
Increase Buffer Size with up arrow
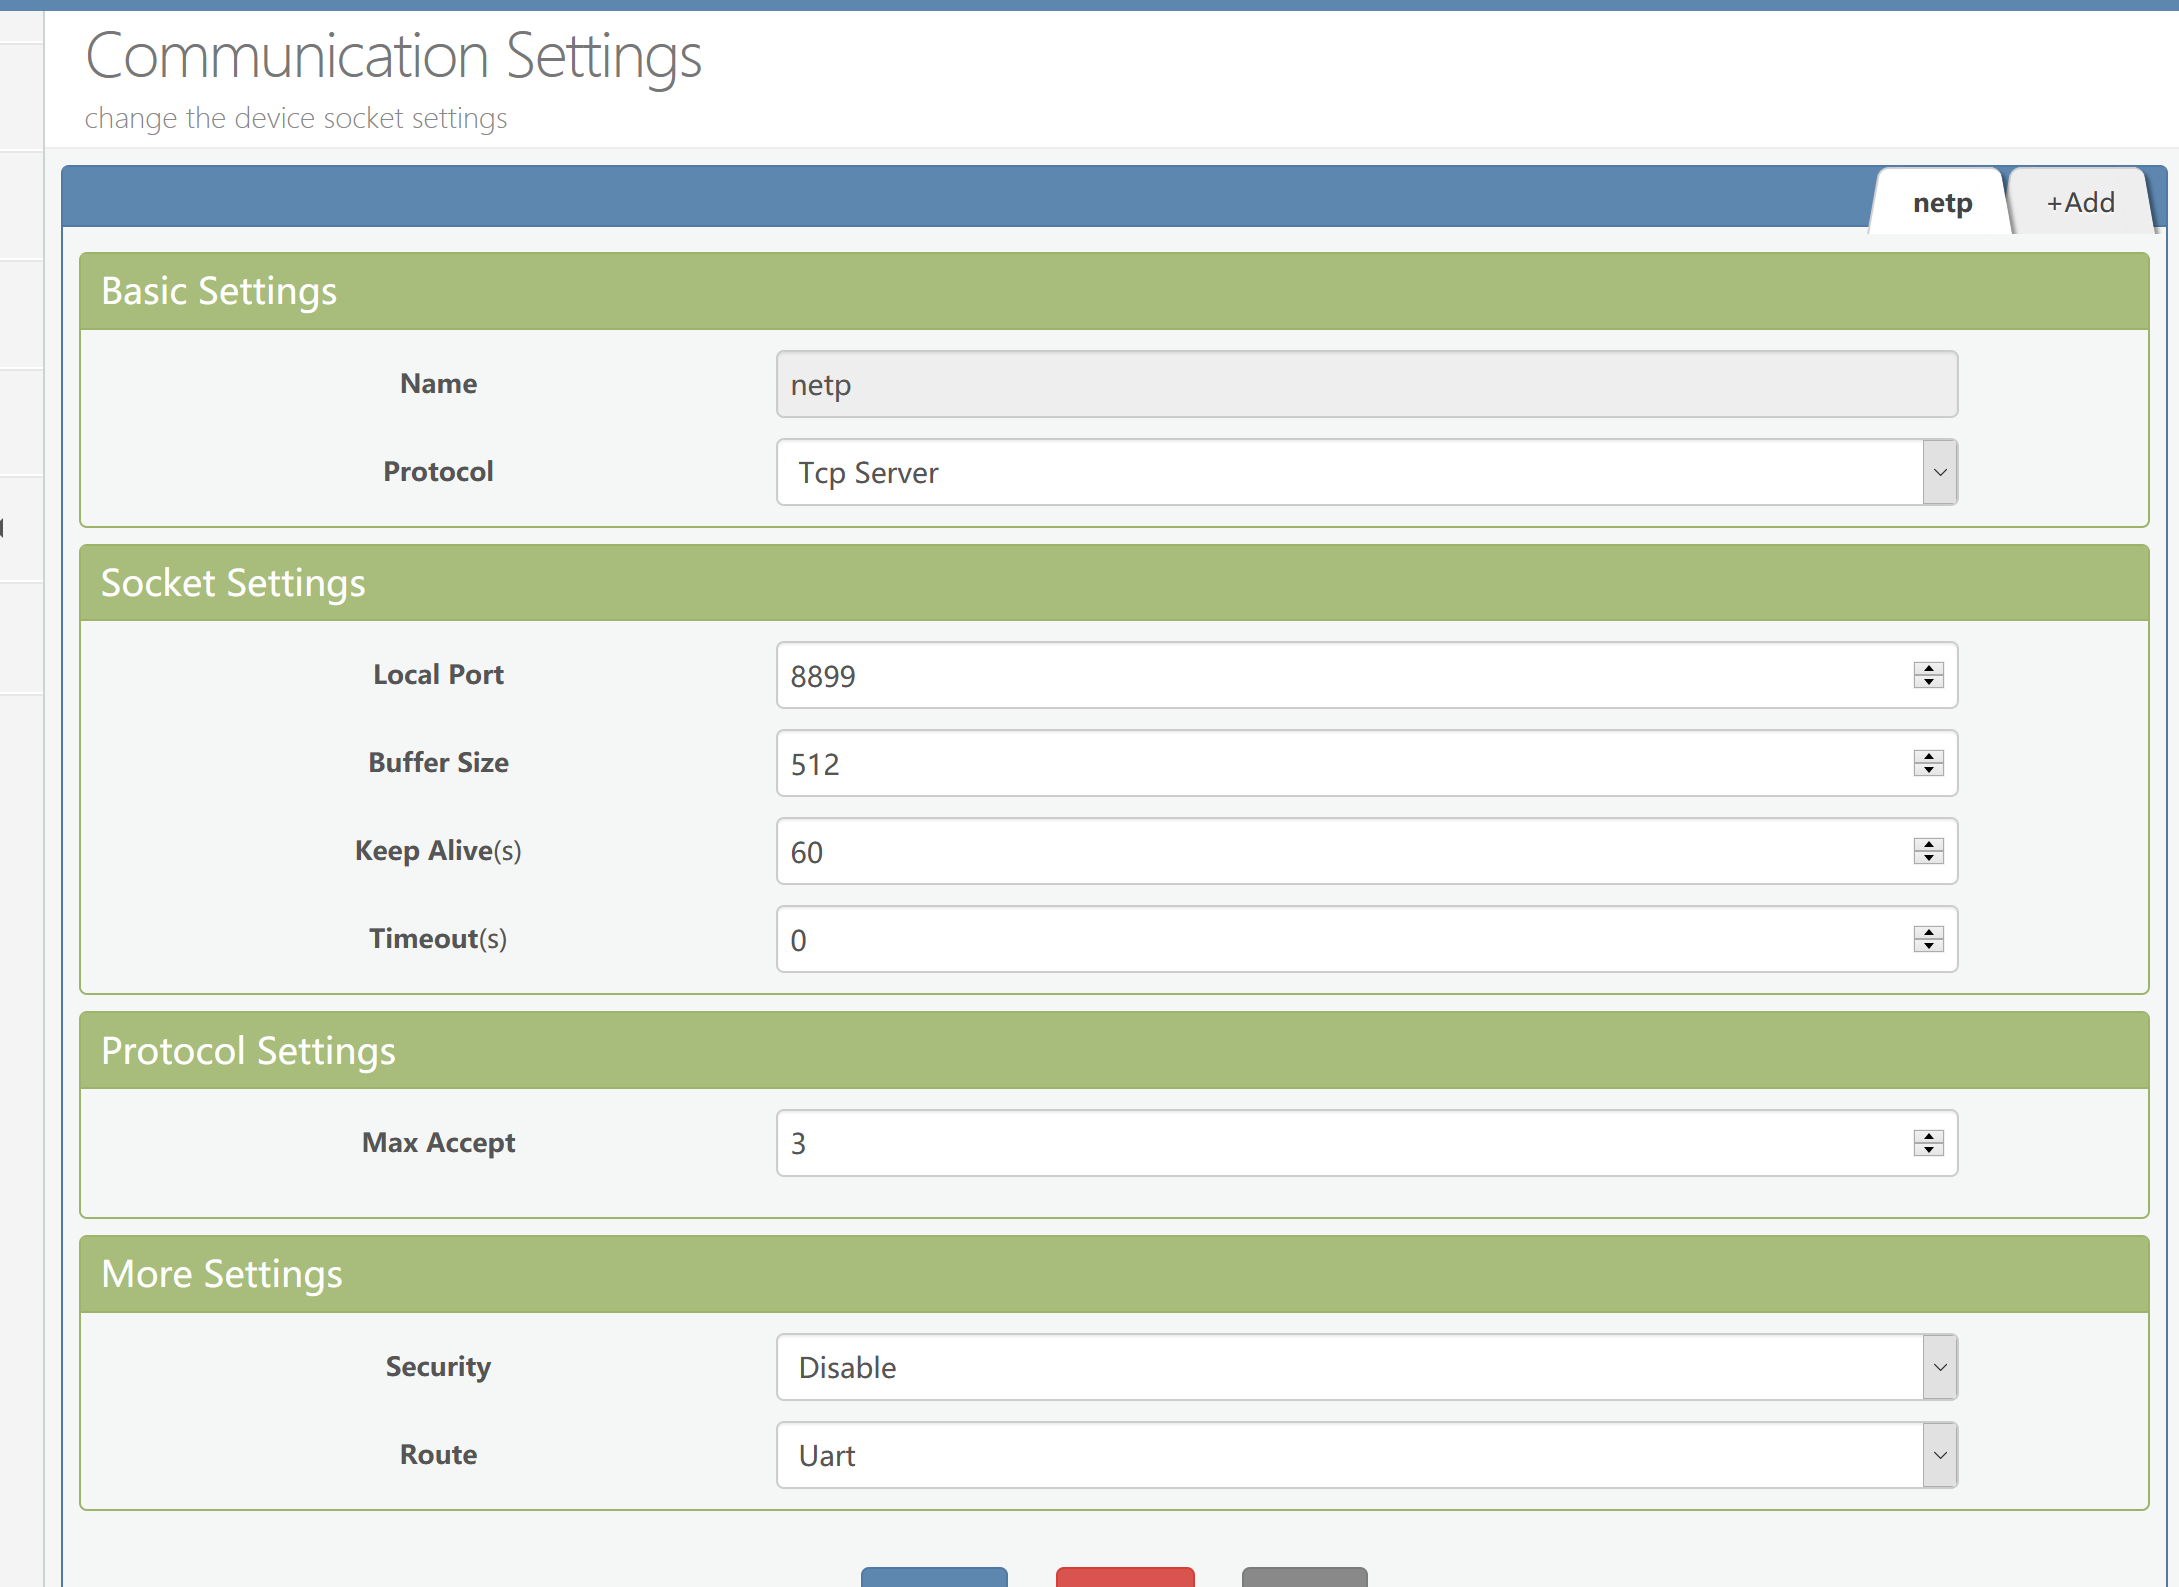click(x=1928, y=756)
